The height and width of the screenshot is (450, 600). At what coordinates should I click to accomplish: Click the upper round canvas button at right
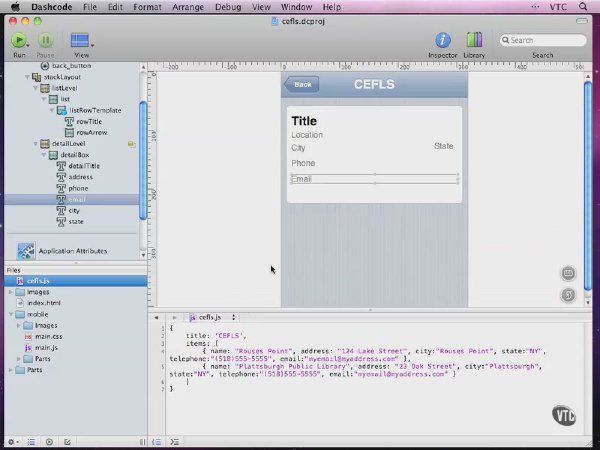pyautogui.click(x=568, y=273)
